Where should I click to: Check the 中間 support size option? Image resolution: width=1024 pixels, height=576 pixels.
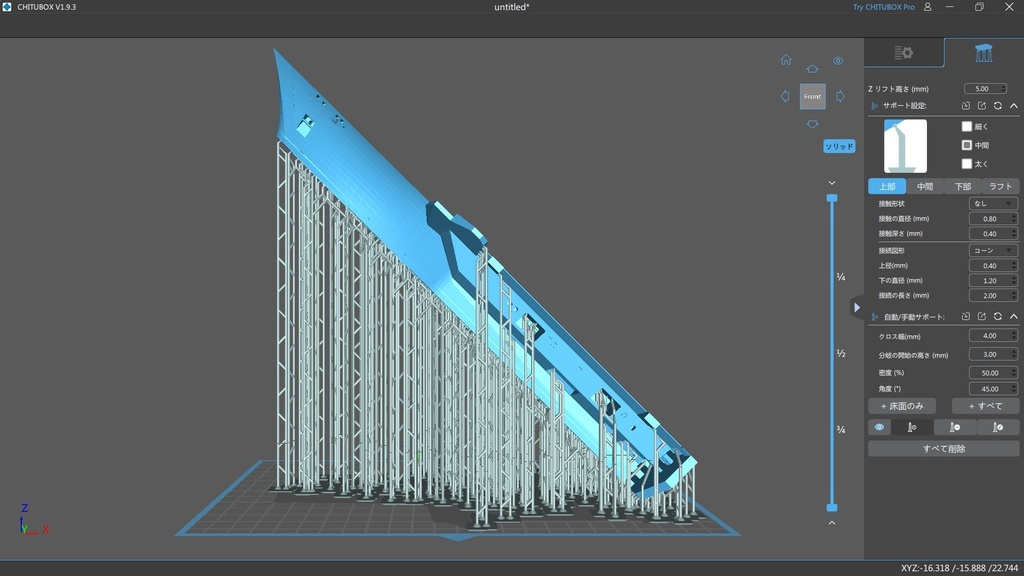click(967, 145)
